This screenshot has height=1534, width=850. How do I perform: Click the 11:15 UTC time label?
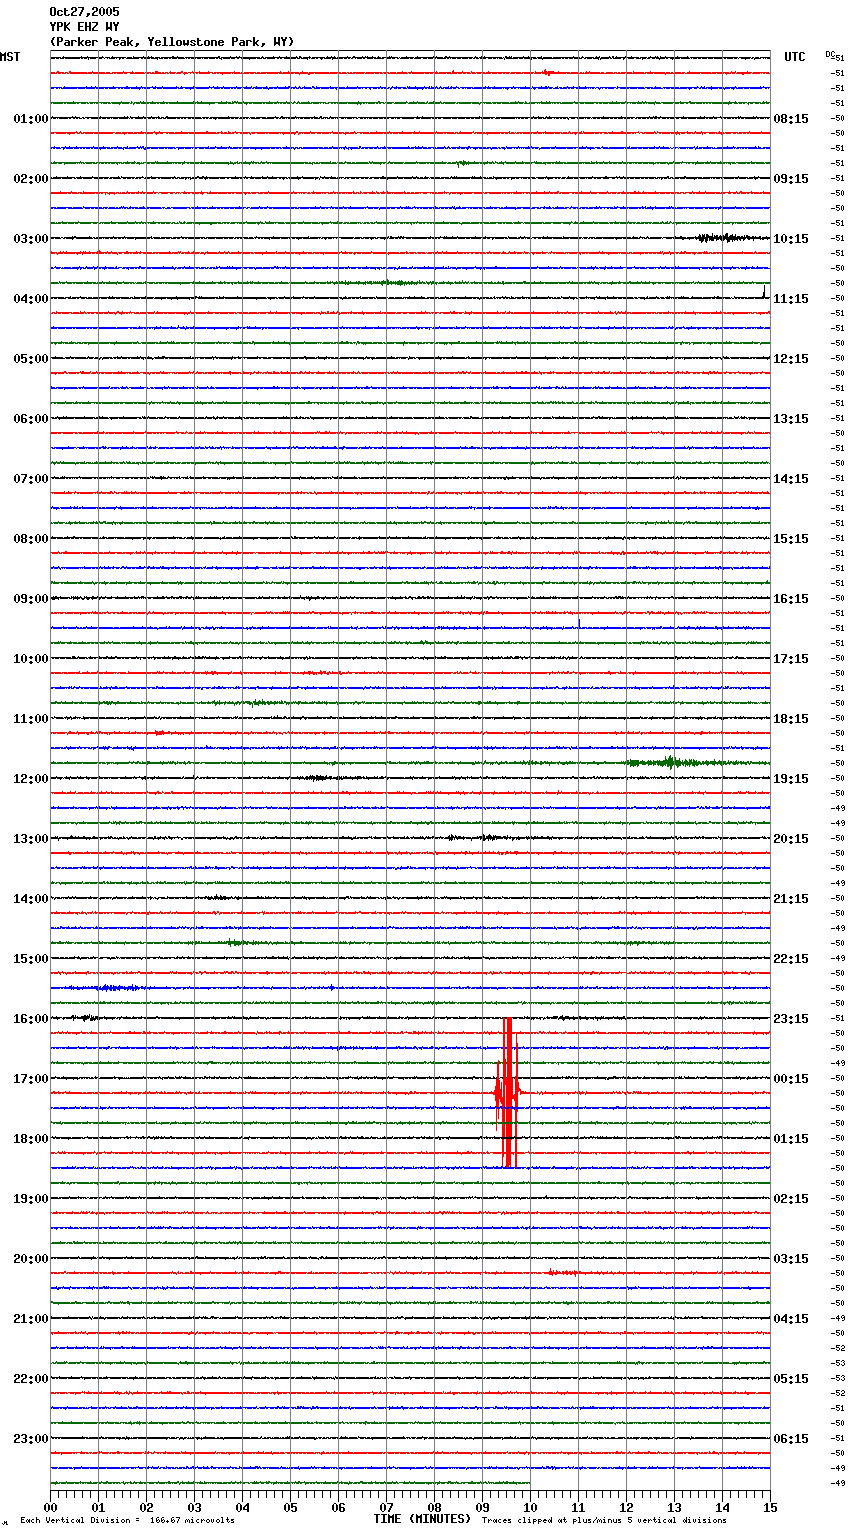coord(791,299)
